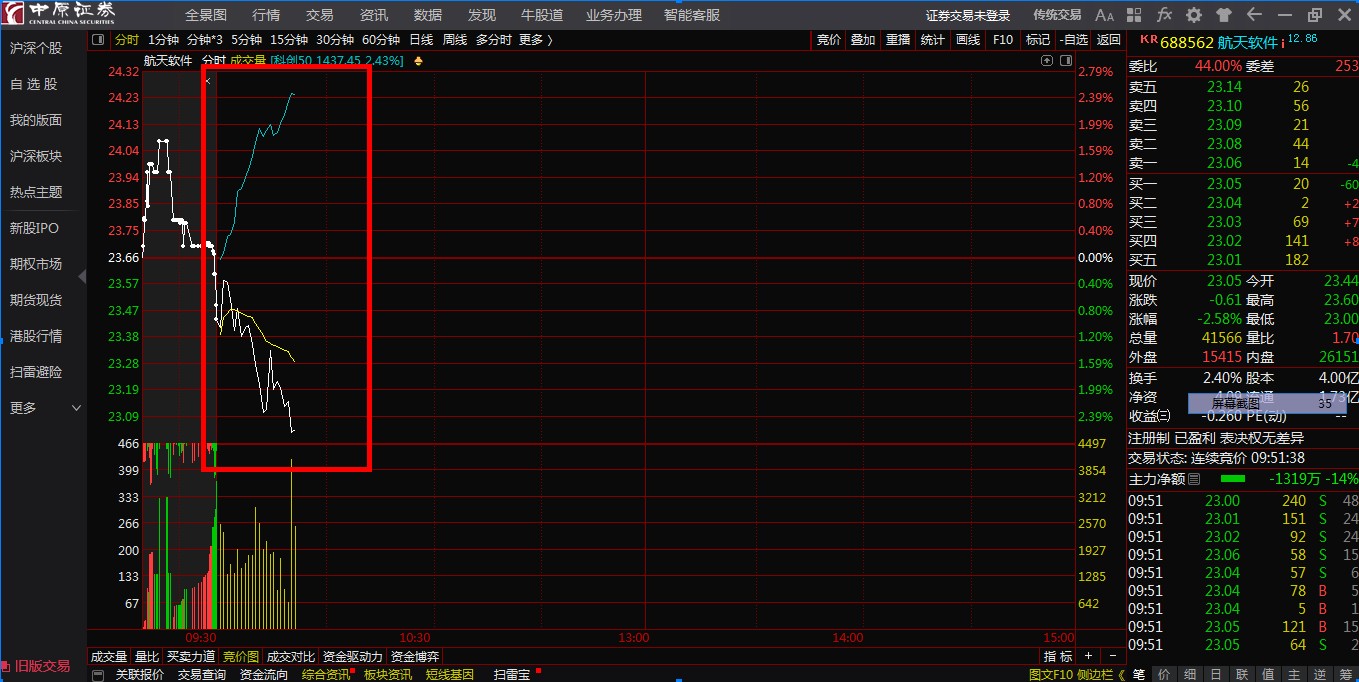Open the 多分时 view option
The height and width of the screenshot is (682, 1359).
pyautogui.click(x=494, y=40)
